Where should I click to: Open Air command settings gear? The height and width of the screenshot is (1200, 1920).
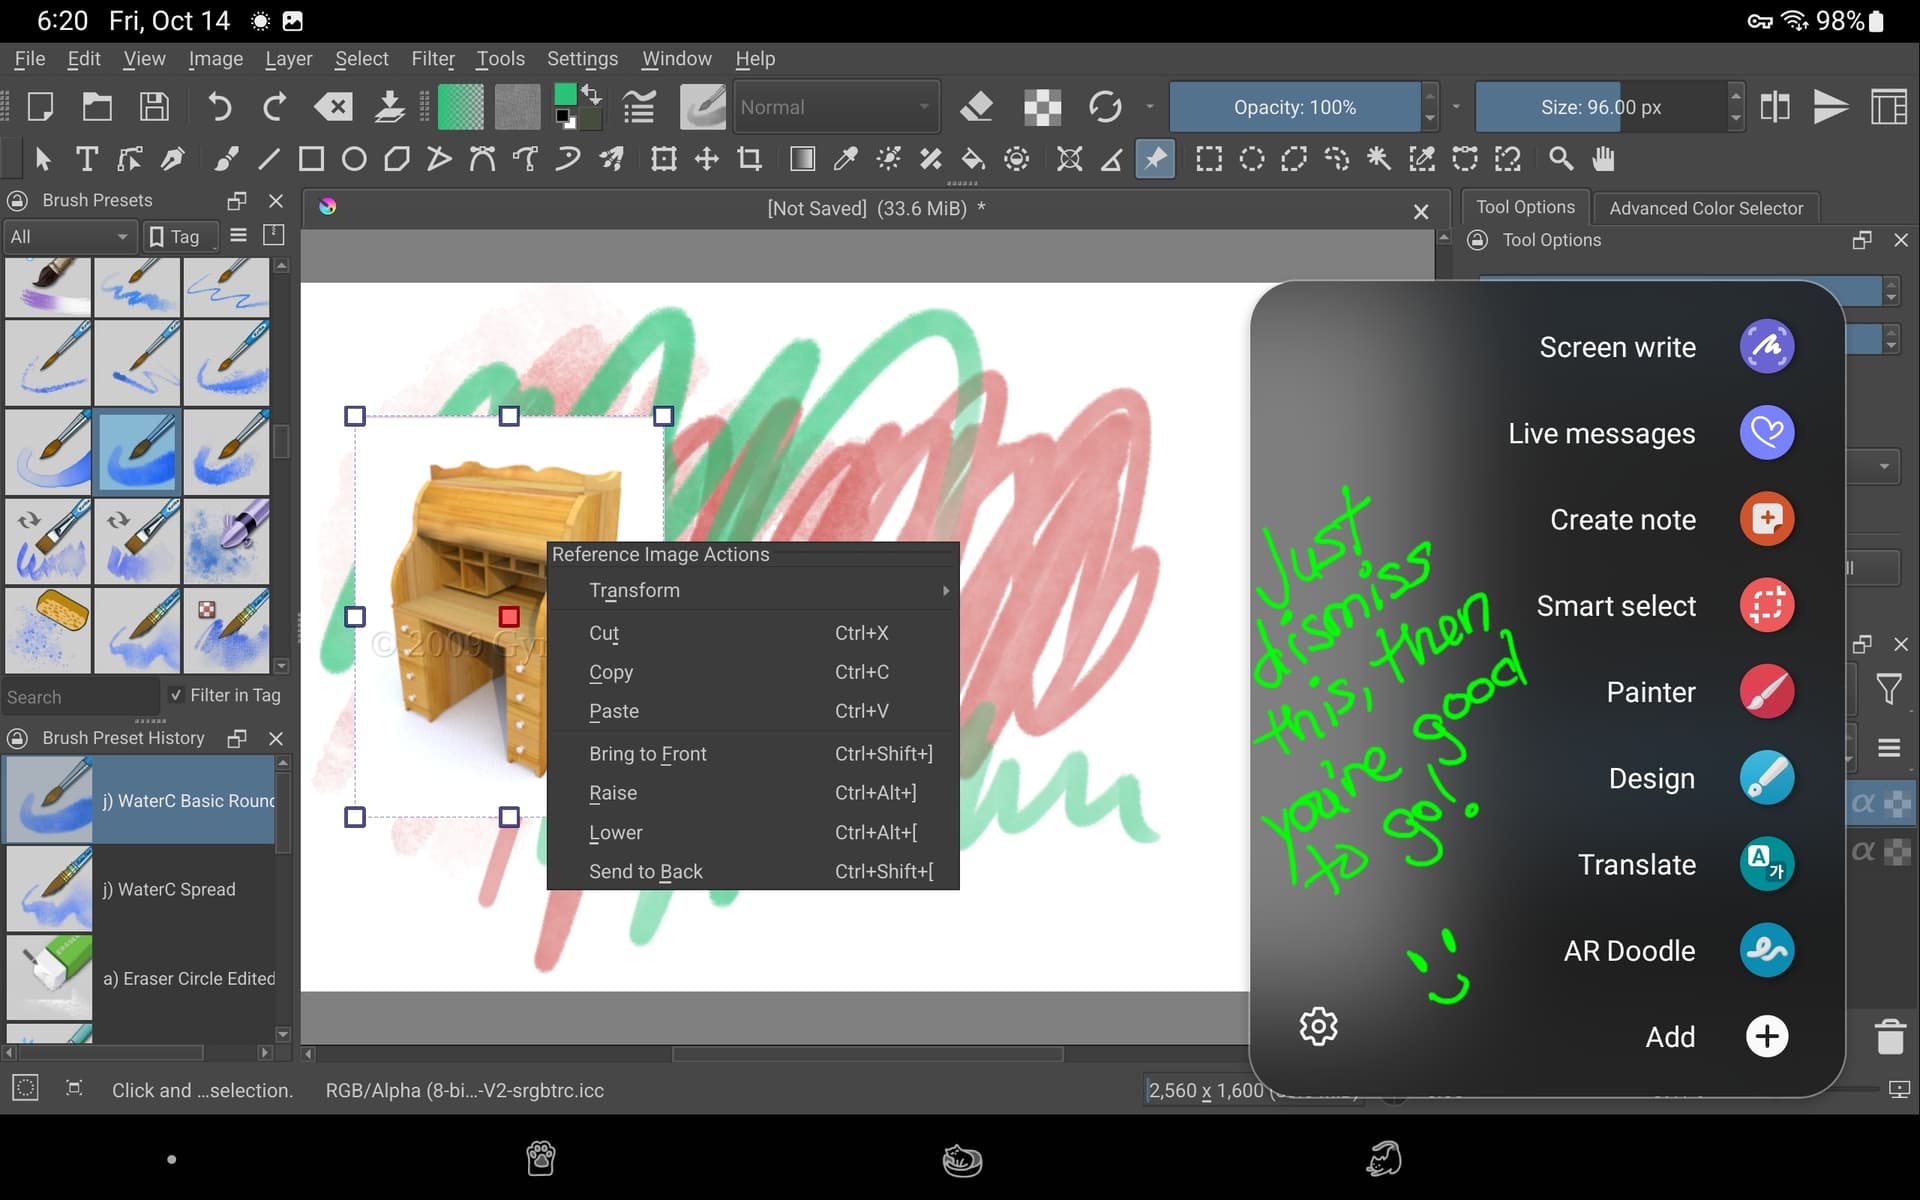click(x=1318, y=1026)
